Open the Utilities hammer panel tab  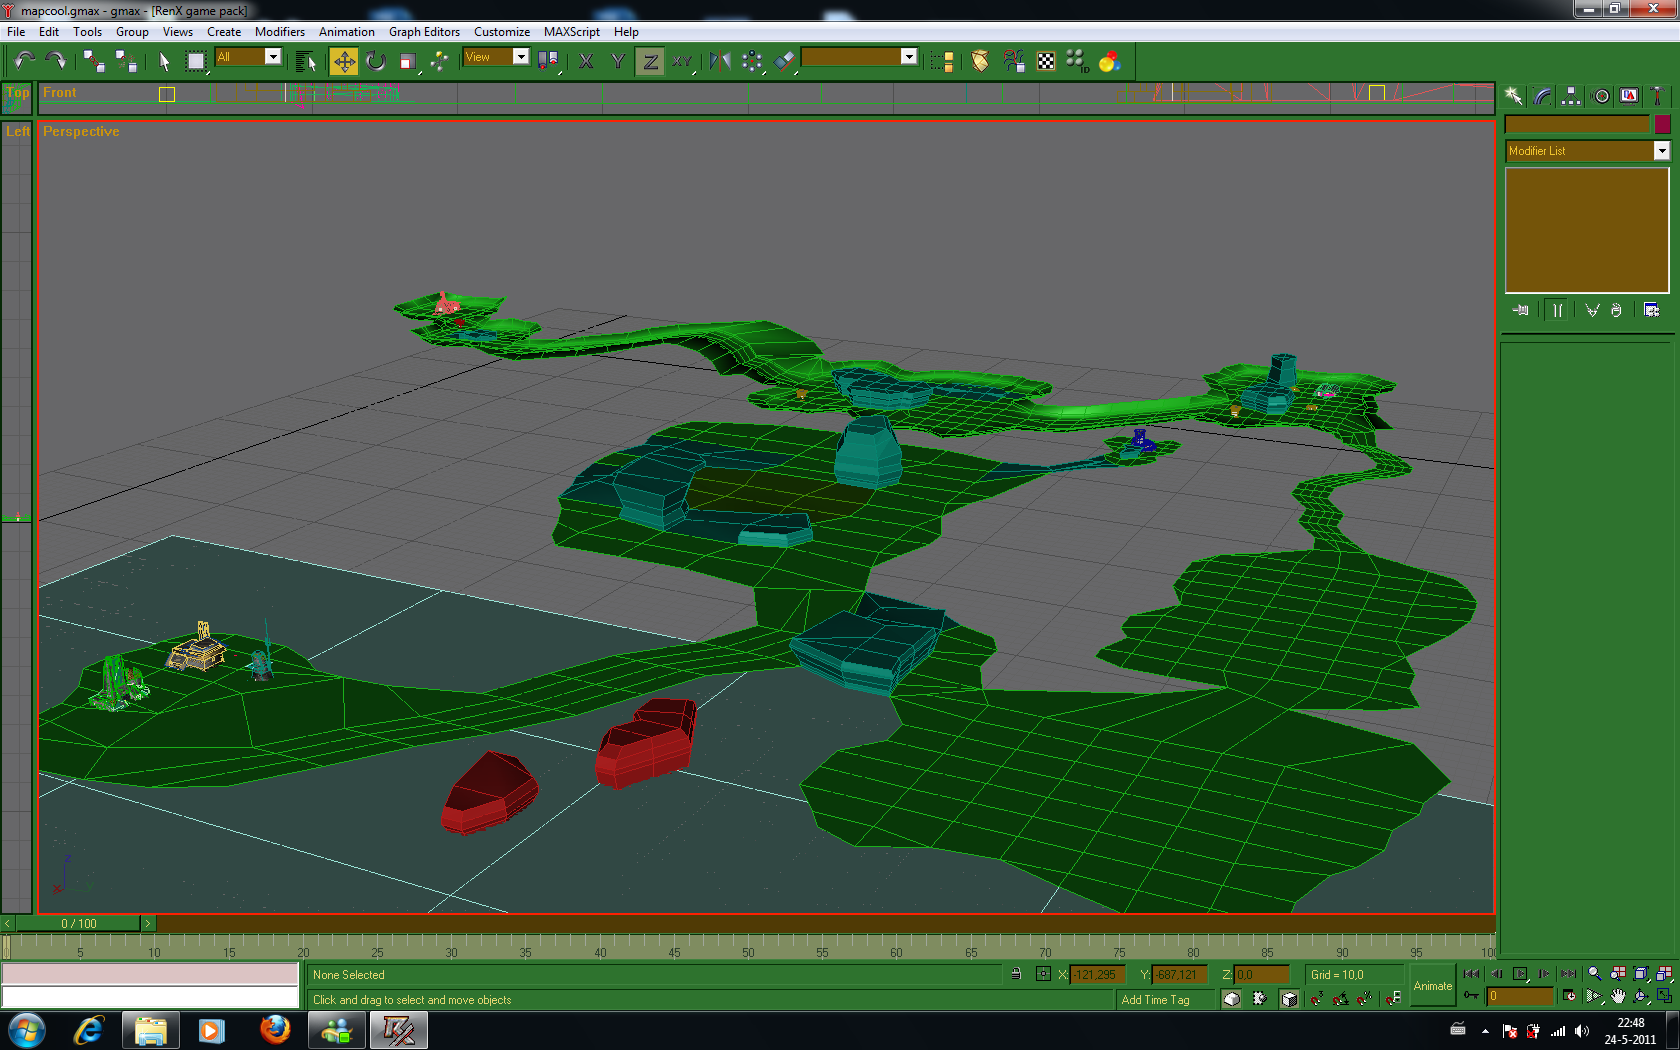tap(1657, 96)
